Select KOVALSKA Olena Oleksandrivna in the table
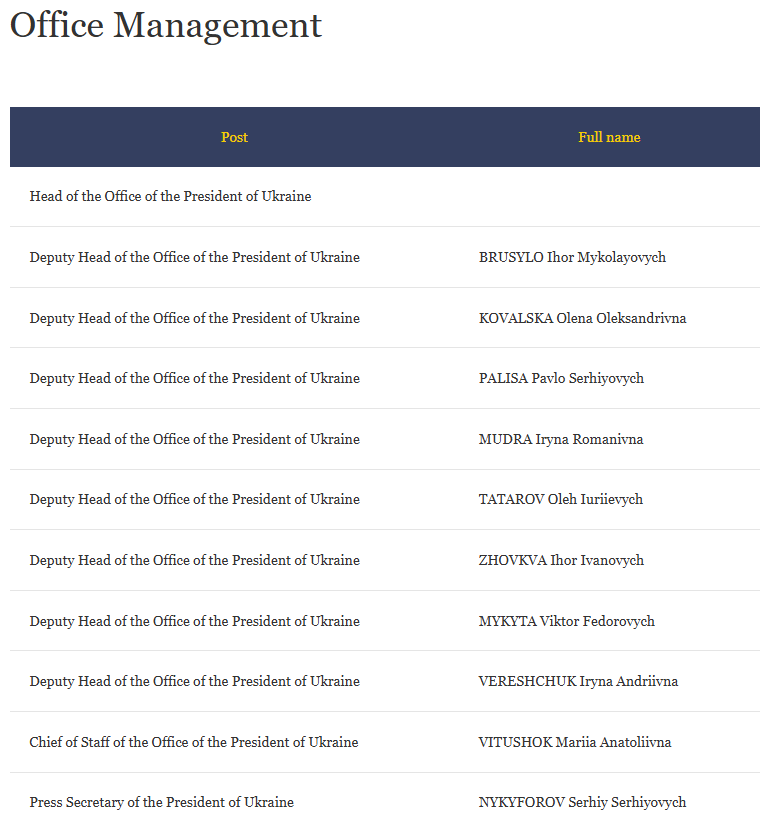The image size is (779, 840). coord(582,319)
